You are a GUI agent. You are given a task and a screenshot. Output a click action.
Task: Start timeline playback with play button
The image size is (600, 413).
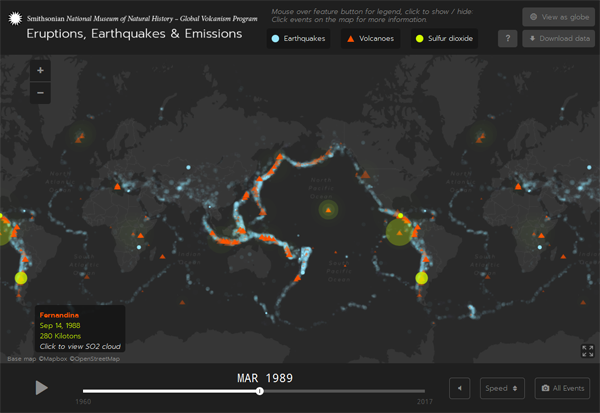pyautogui.click(x=41, y=387)
